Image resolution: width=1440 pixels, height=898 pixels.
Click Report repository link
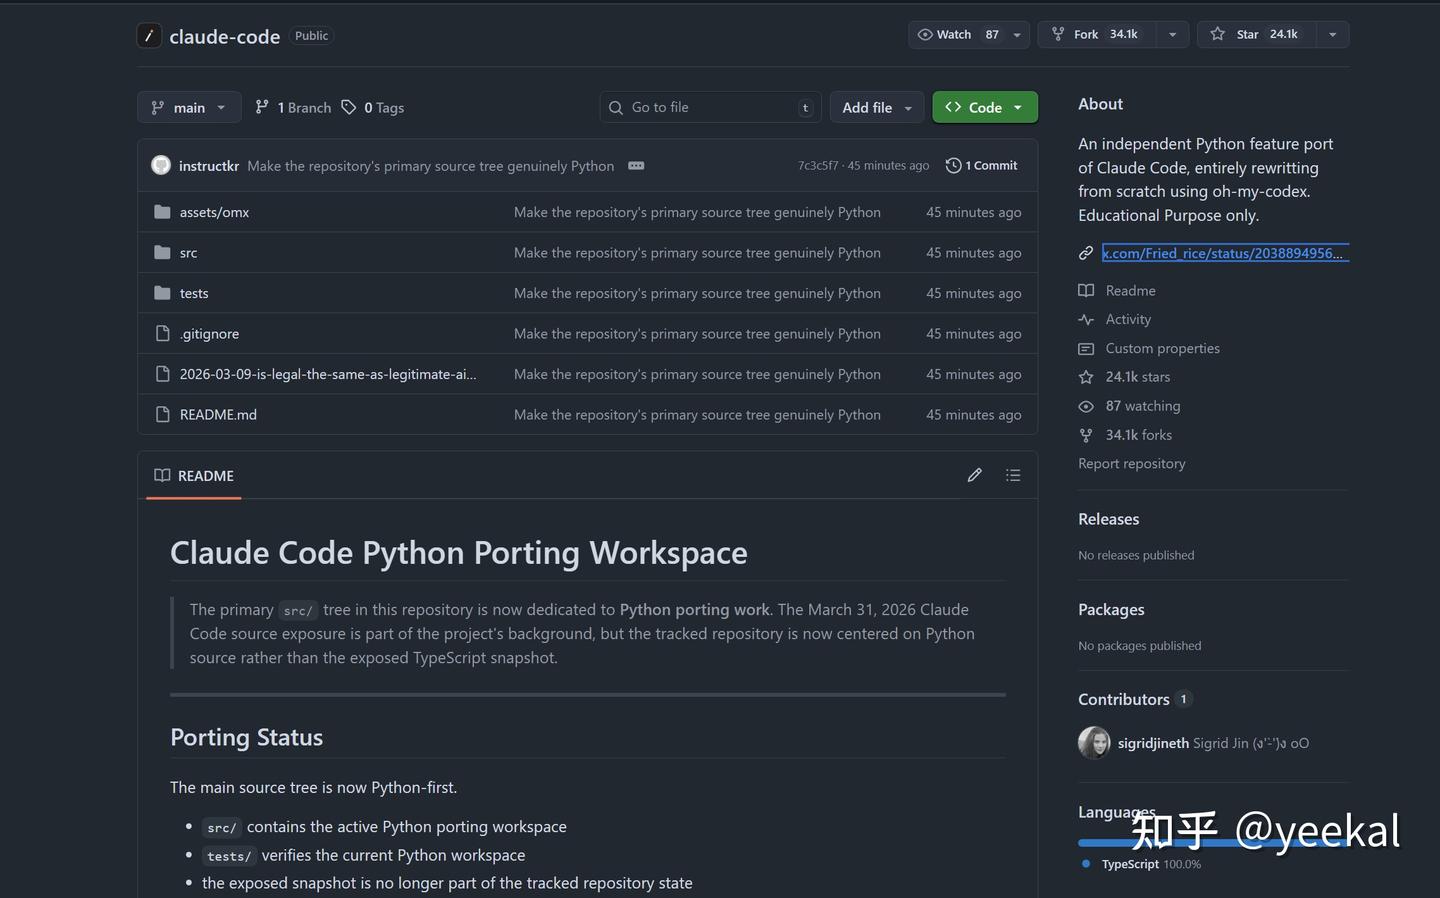point(1132,463)
